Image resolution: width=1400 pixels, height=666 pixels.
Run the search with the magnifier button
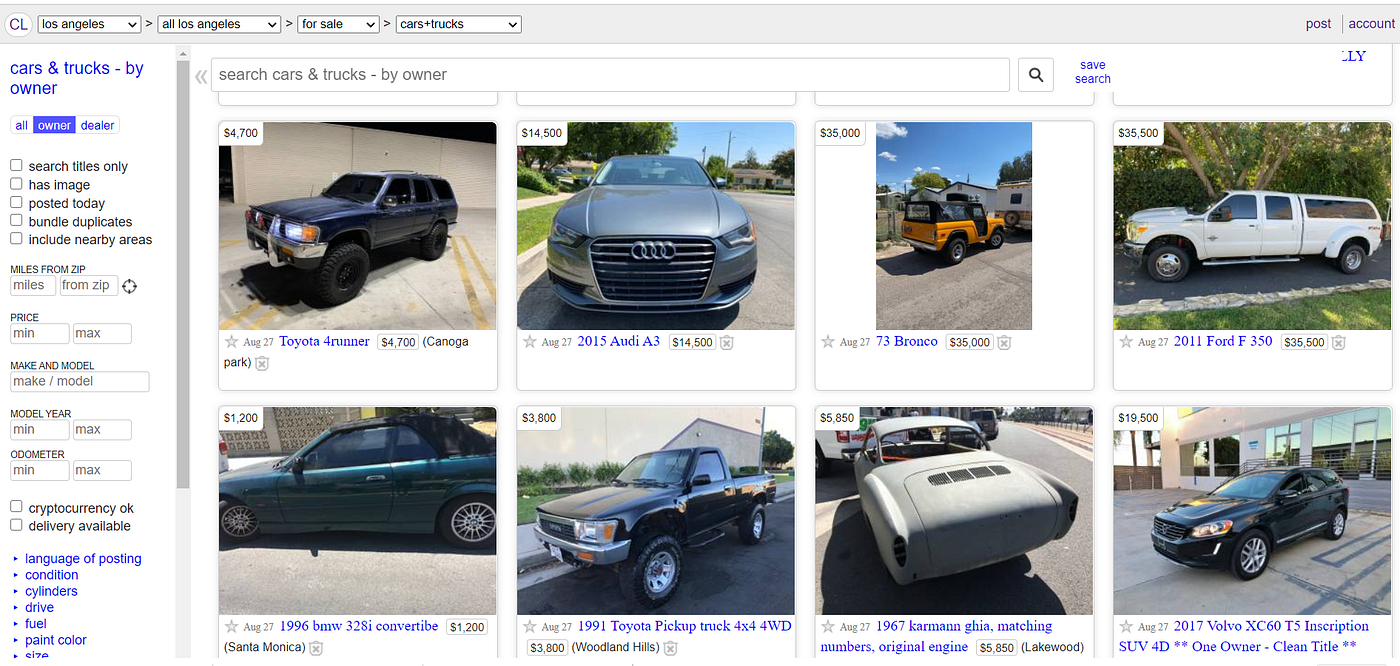(1035, 75)
